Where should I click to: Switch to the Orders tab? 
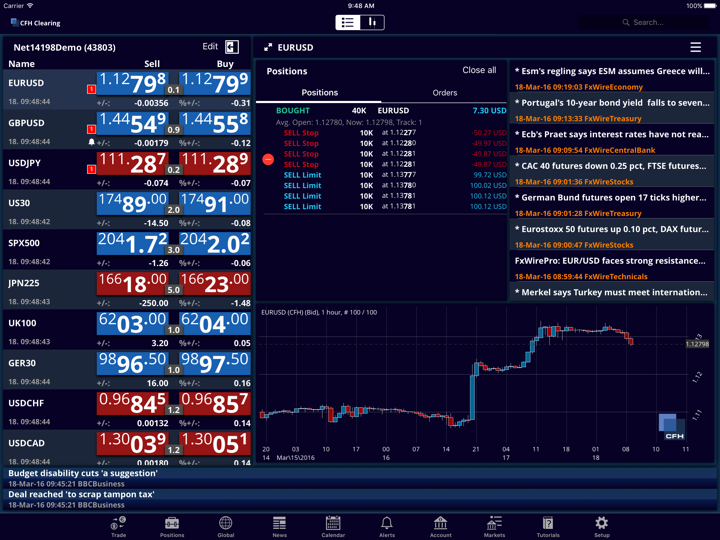tap(444, 93)
